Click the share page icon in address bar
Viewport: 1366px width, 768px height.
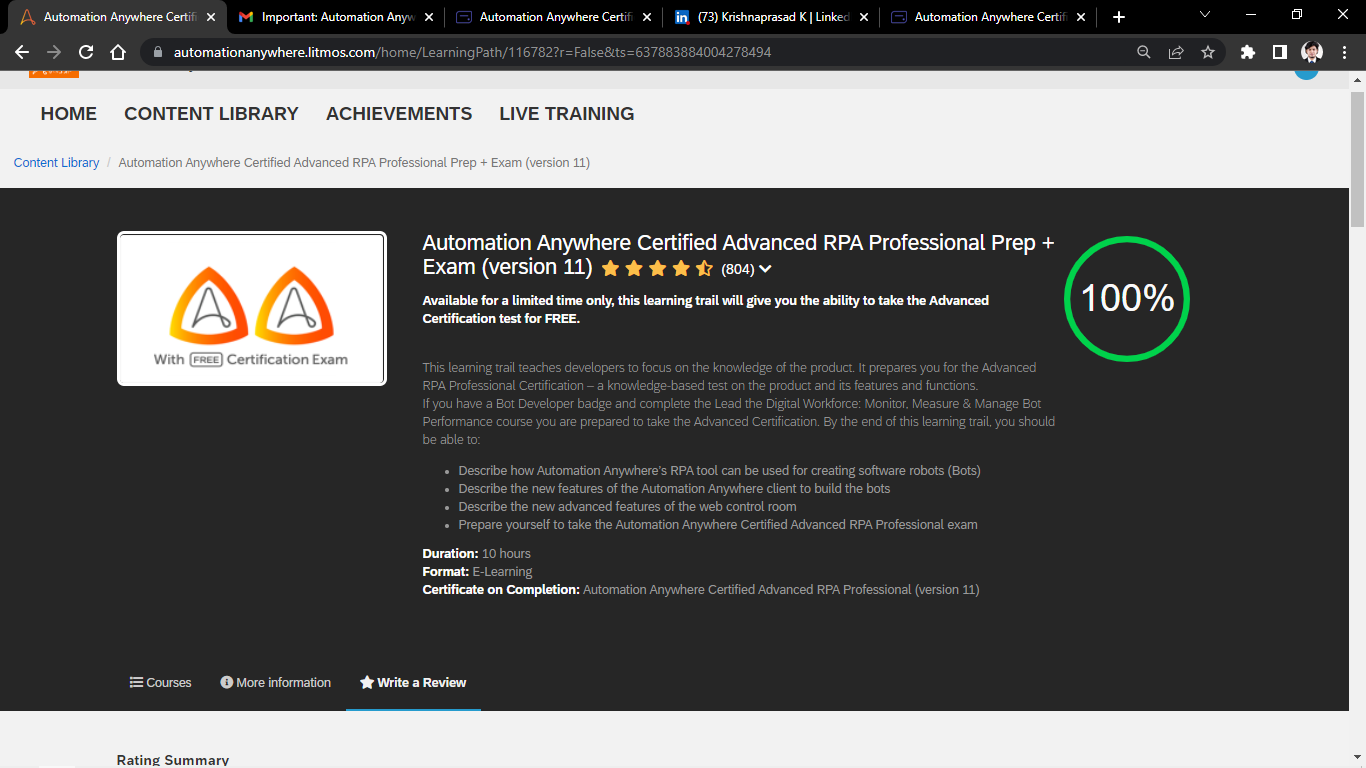[1176, 52]
